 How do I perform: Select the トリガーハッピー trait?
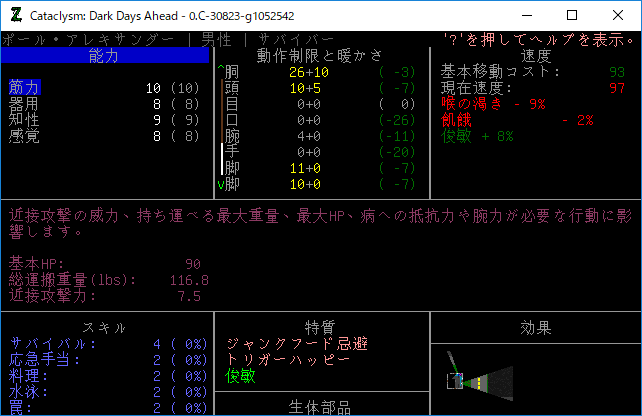pos(289,359)
